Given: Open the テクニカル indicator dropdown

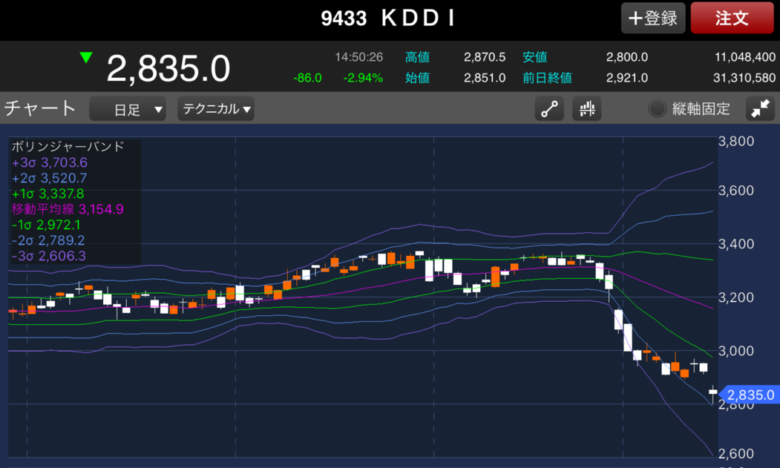Looking at the screenshot, I should coord(216,109).
